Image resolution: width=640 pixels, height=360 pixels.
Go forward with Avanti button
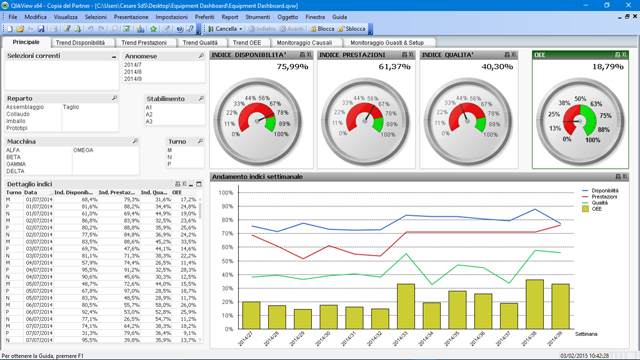coord(291,29)
